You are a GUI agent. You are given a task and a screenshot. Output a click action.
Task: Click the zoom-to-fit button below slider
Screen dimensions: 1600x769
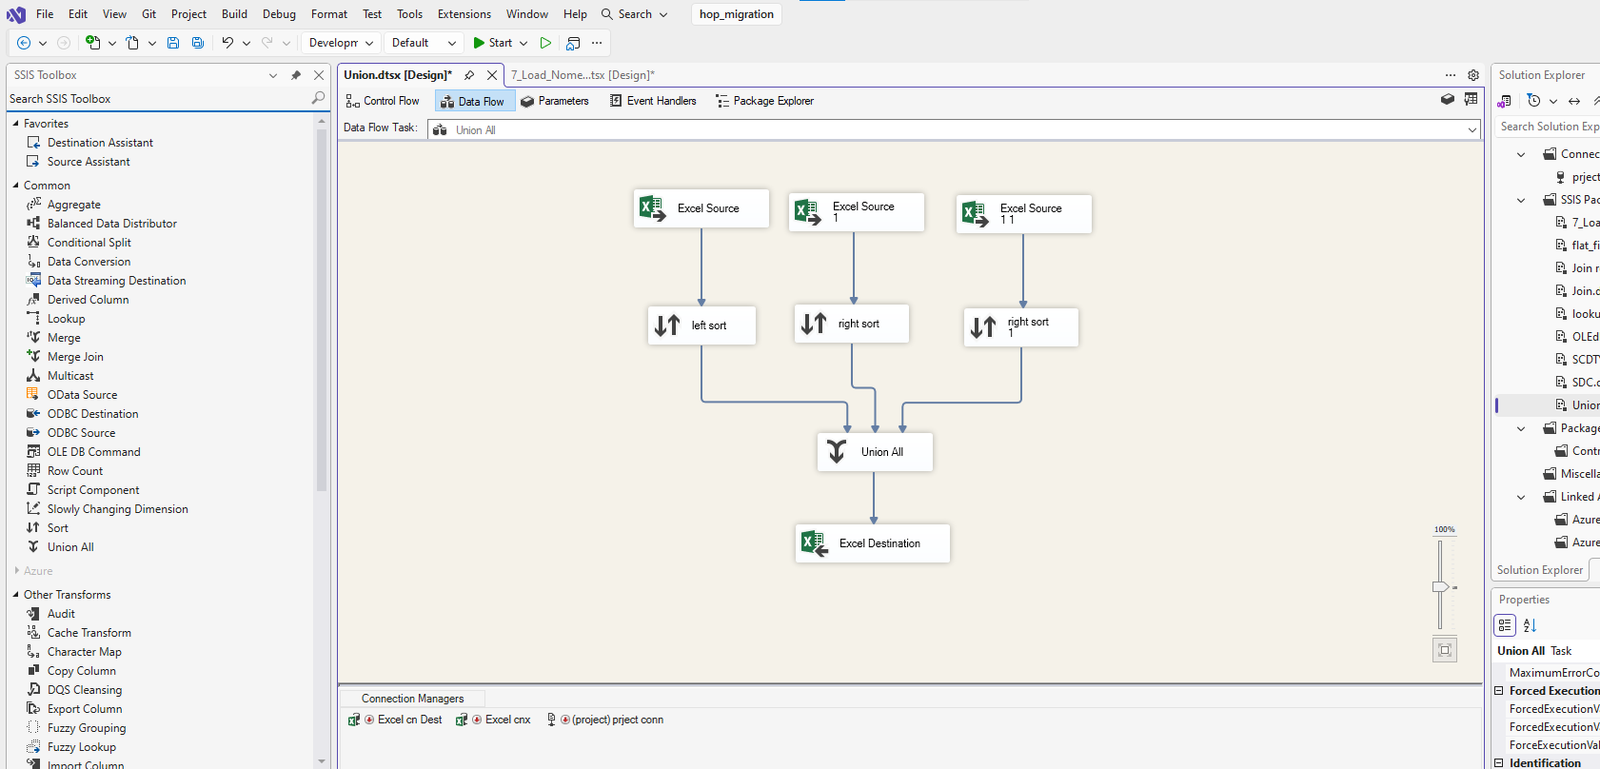[1445, 650]
